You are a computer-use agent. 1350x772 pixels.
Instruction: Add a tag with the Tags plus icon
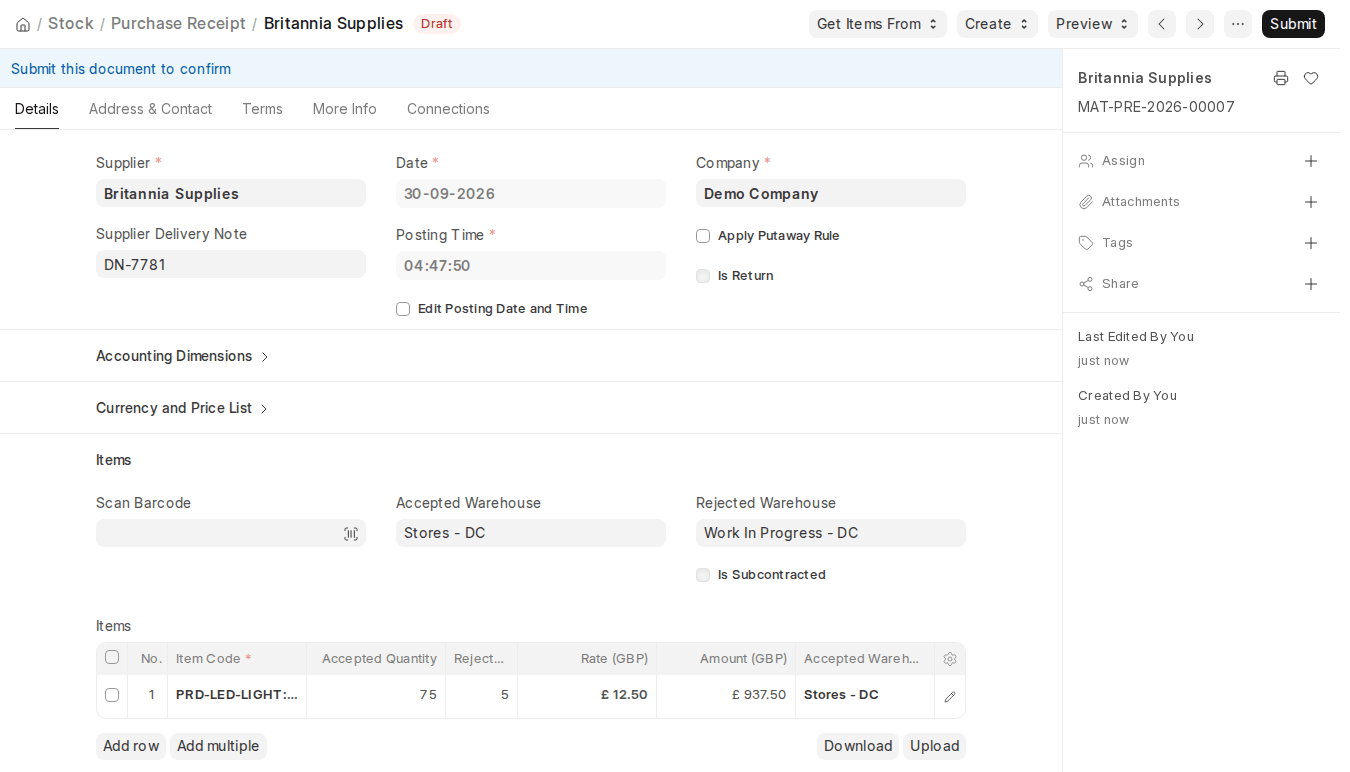[1311, 243]
